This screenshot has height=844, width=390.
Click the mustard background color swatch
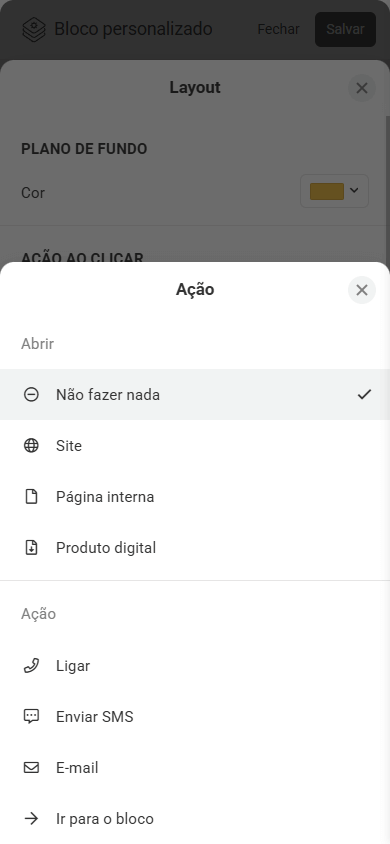pos(327,192)
